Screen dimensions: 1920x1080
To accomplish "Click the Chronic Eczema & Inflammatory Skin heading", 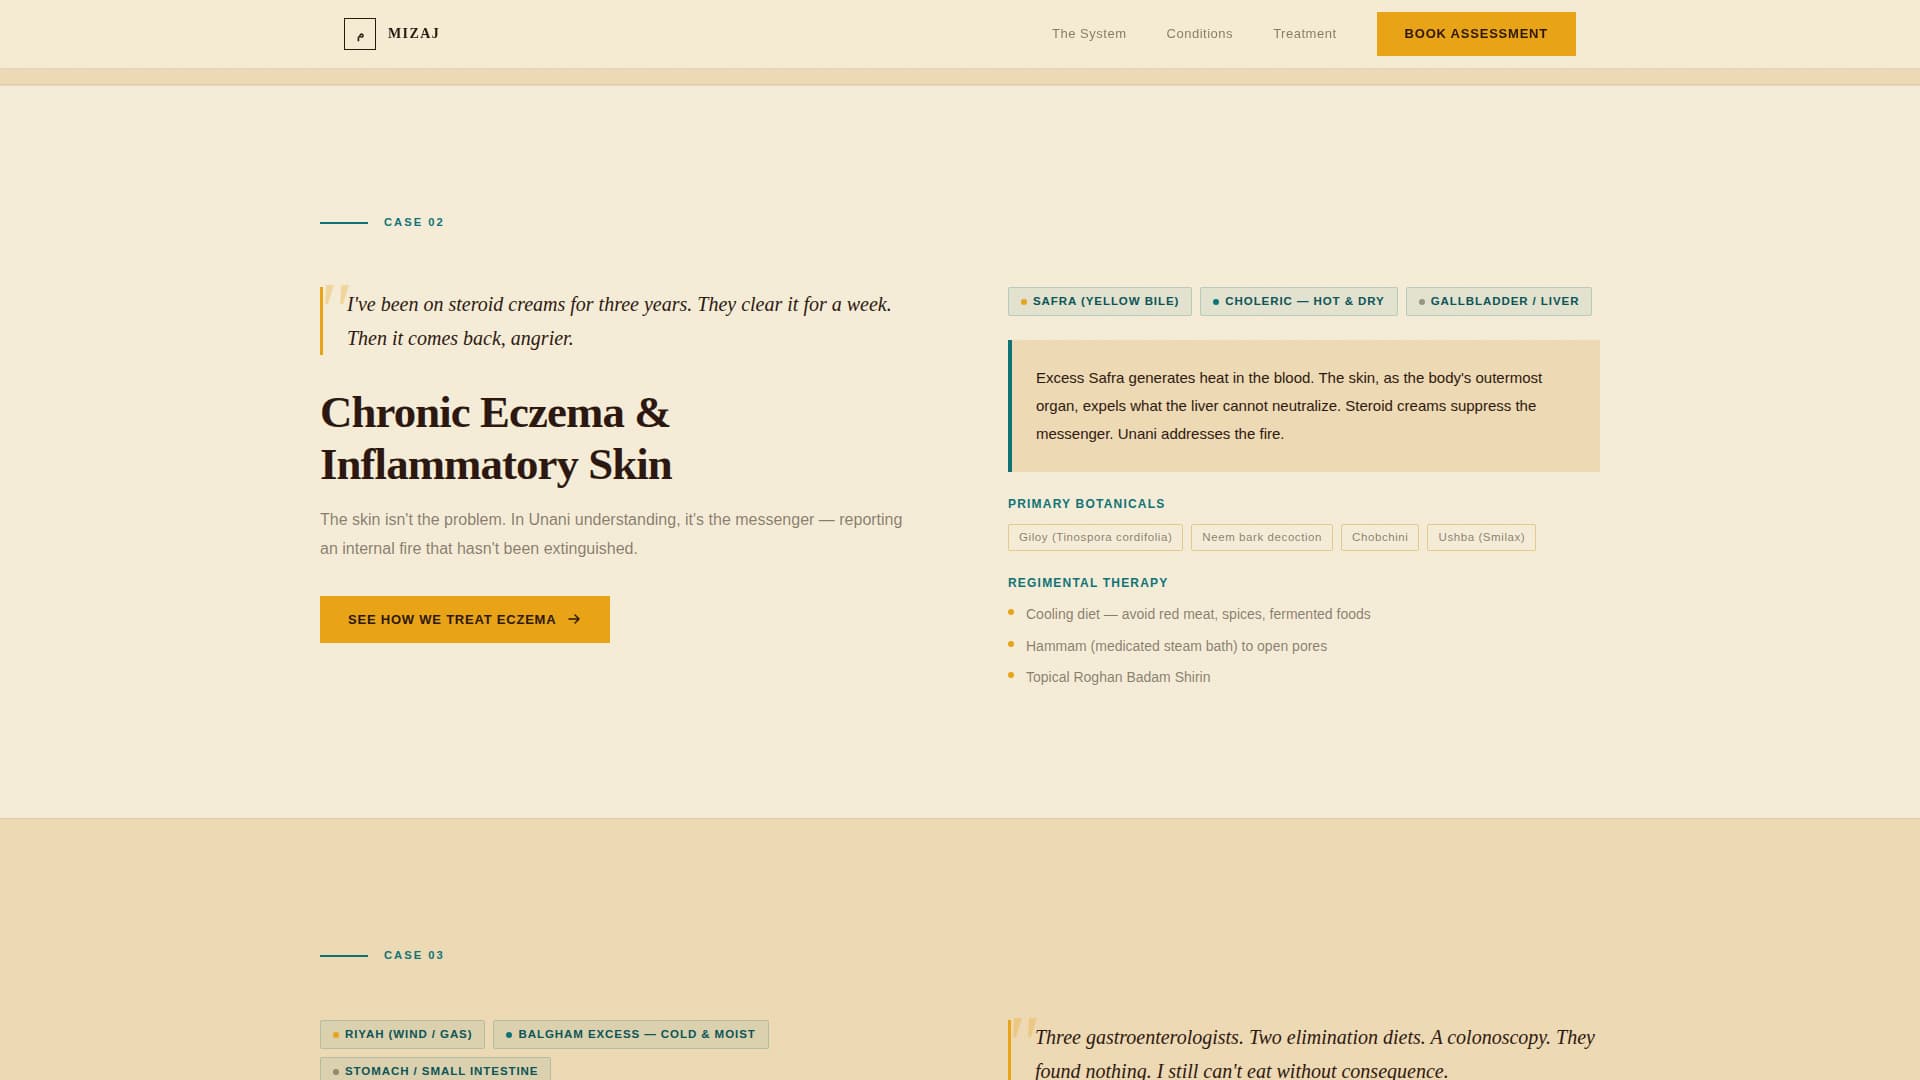I will pos(496,439).
